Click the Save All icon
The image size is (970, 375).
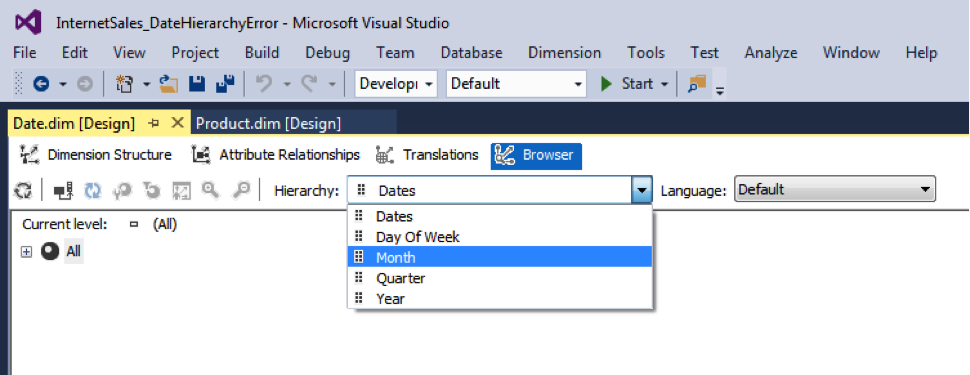point(225,84)
